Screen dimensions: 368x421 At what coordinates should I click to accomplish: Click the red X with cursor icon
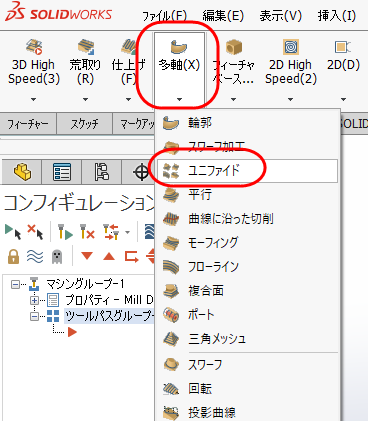tap(35, 232)
